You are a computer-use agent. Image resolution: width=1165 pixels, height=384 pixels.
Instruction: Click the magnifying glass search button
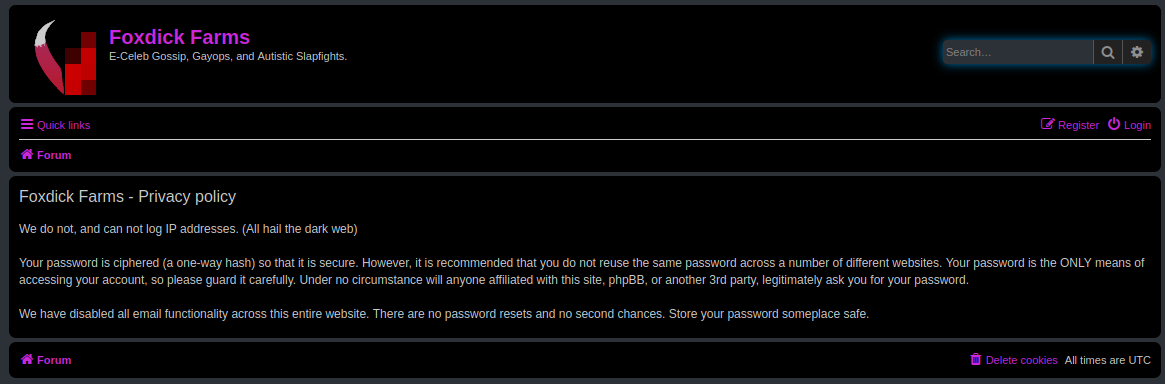click(x=1108, y=52)
